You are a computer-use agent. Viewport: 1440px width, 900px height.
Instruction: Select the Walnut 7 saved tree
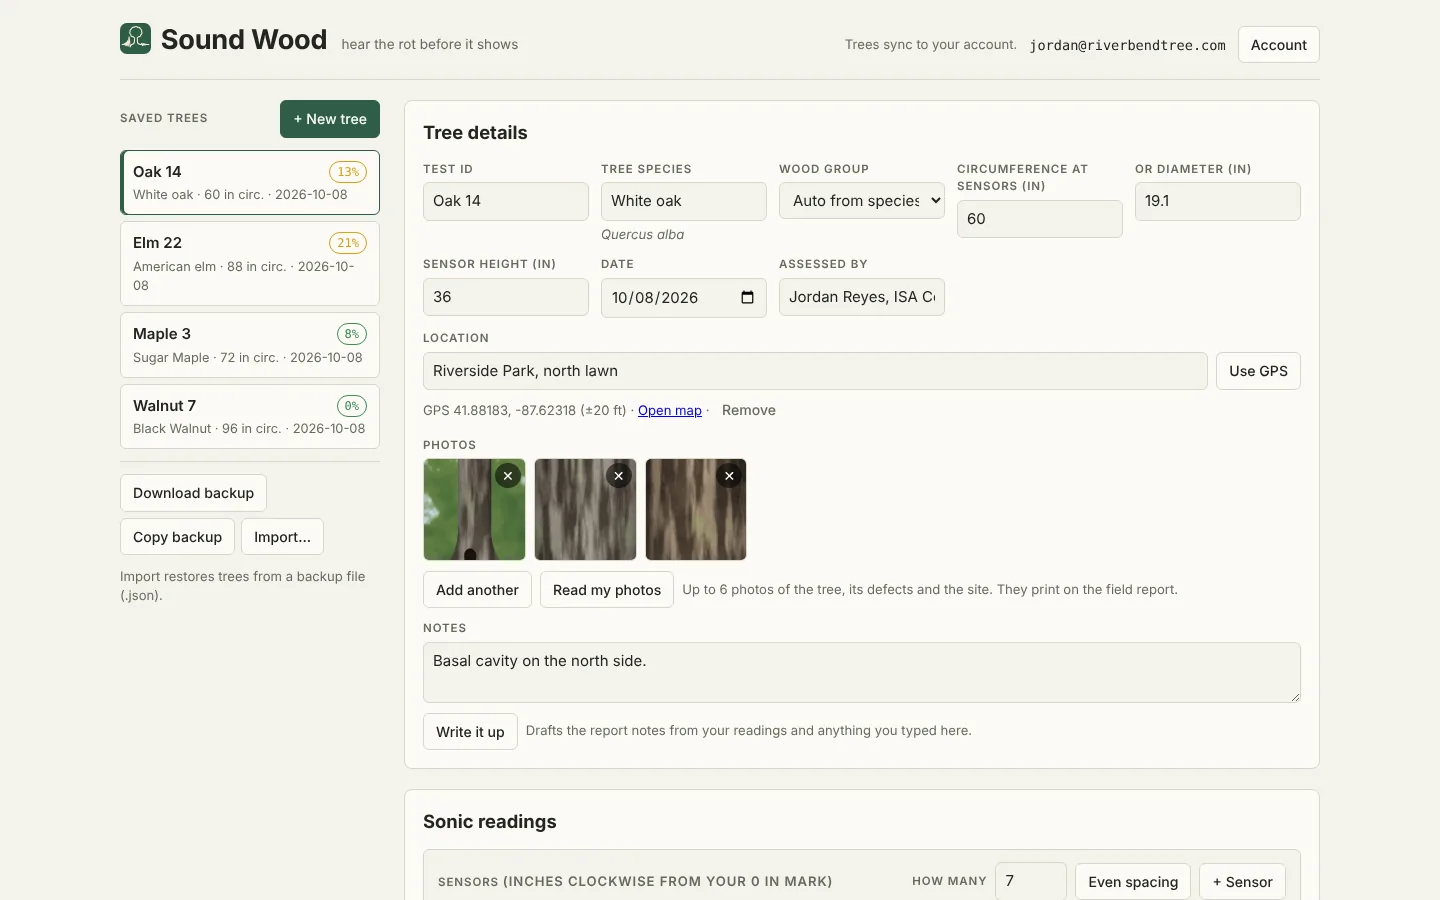tap(250, 417)
